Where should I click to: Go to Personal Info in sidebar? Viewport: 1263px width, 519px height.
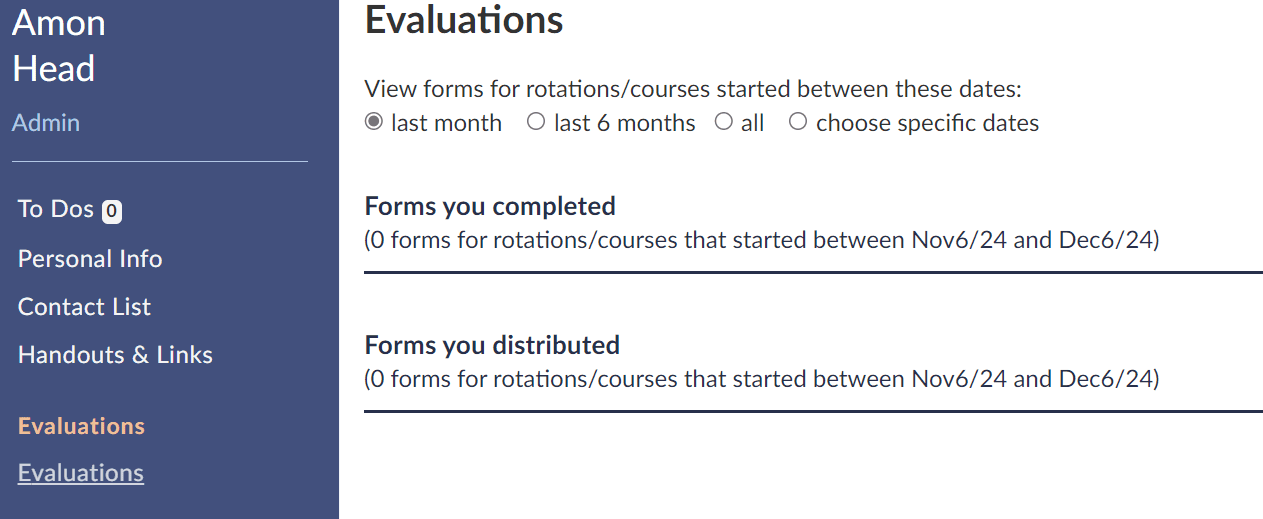click(90, 259)
